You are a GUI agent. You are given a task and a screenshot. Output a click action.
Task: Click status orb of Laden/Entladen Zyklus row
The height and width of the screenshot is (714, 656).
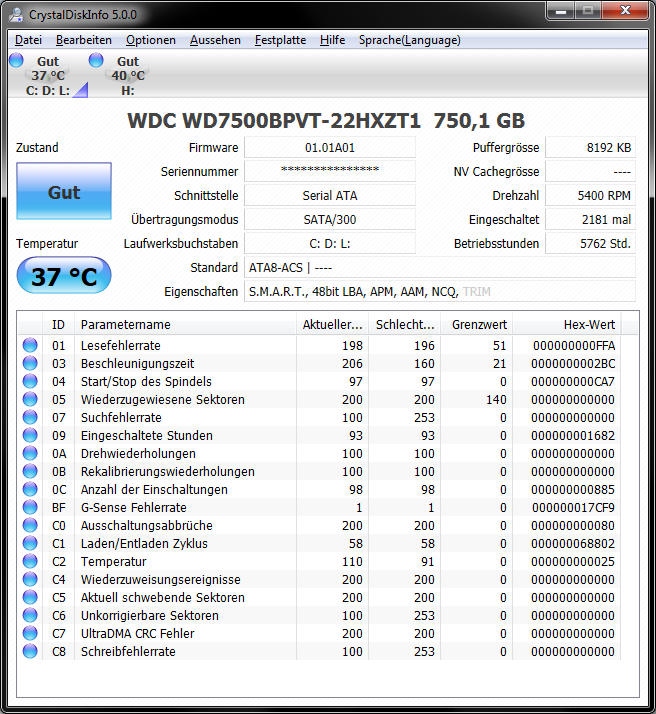[x=30, y=543]
